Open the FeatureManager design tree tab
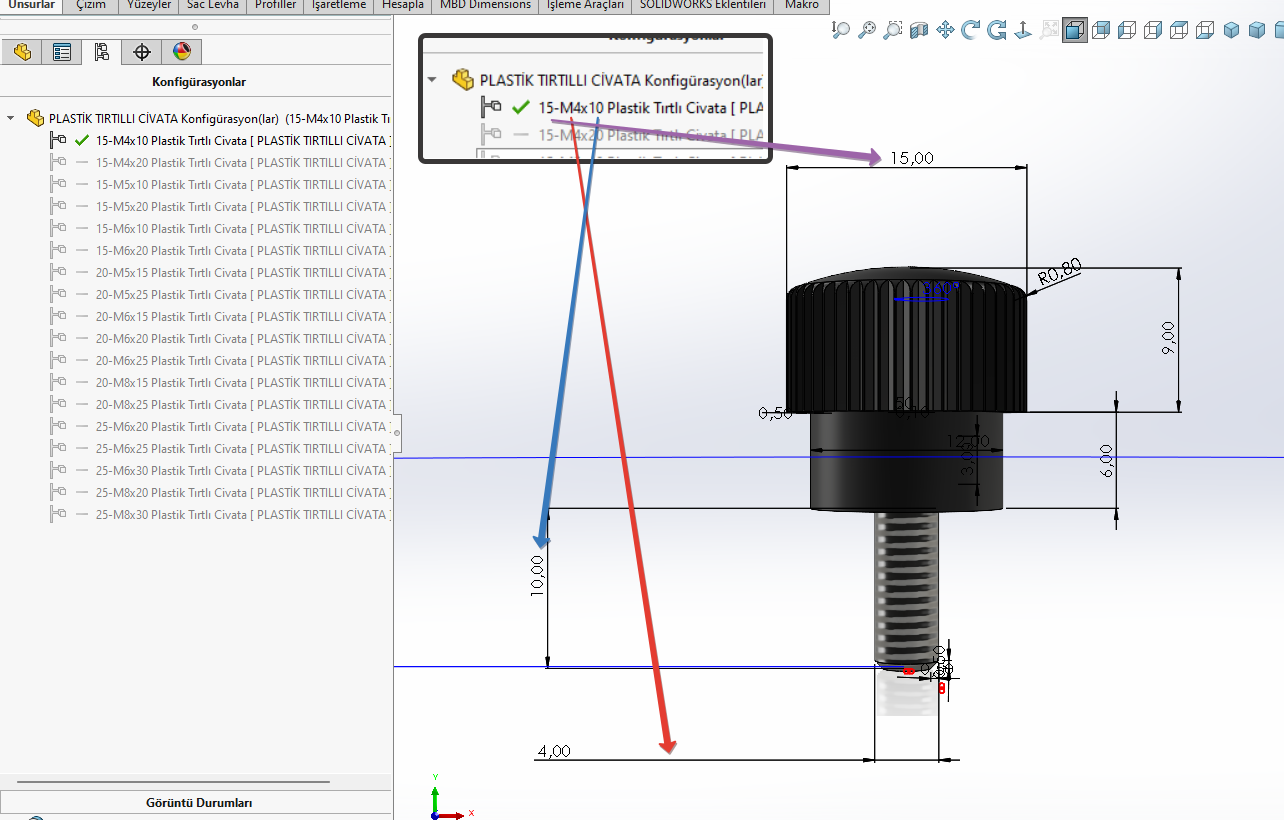The width and height of the screenshot is (1284, 820). click(21, 52)
